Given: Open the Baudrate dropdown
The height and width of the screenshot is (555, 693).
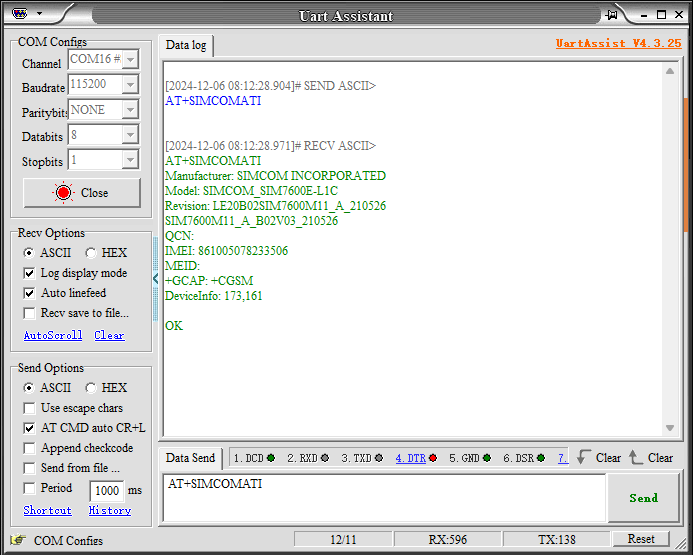Looking at the screenshot, I should point(130,86).
